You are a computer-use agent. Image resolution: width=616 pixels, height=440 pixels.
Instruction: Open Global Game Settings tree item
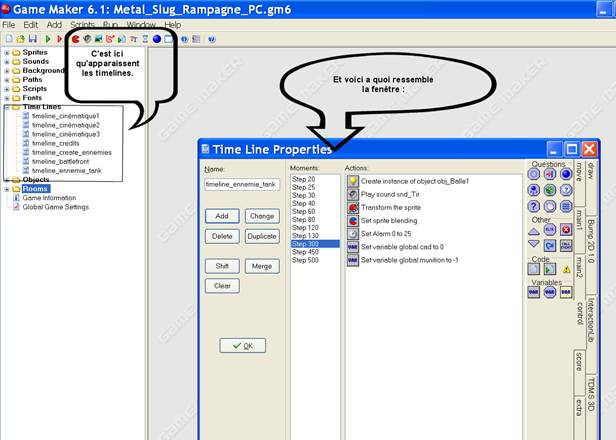tap(56, 207)
